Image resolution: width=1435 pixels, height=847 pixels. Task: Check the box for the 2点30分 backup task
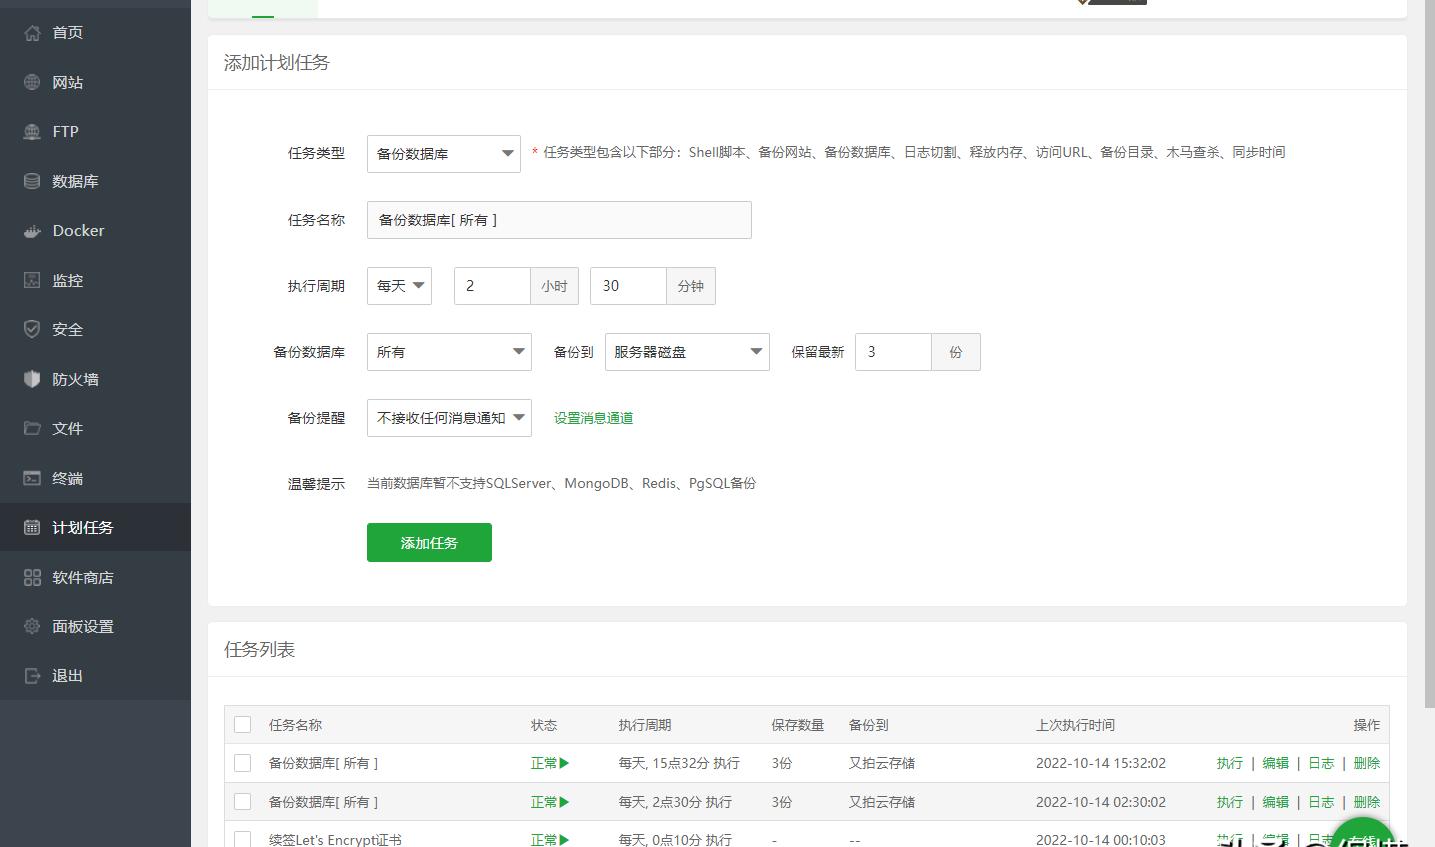click(x=242, y=801)
